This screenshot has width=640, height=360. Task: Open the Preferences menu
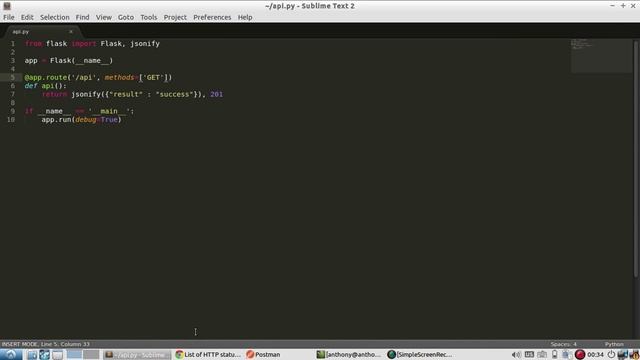[x=212, y=17]
